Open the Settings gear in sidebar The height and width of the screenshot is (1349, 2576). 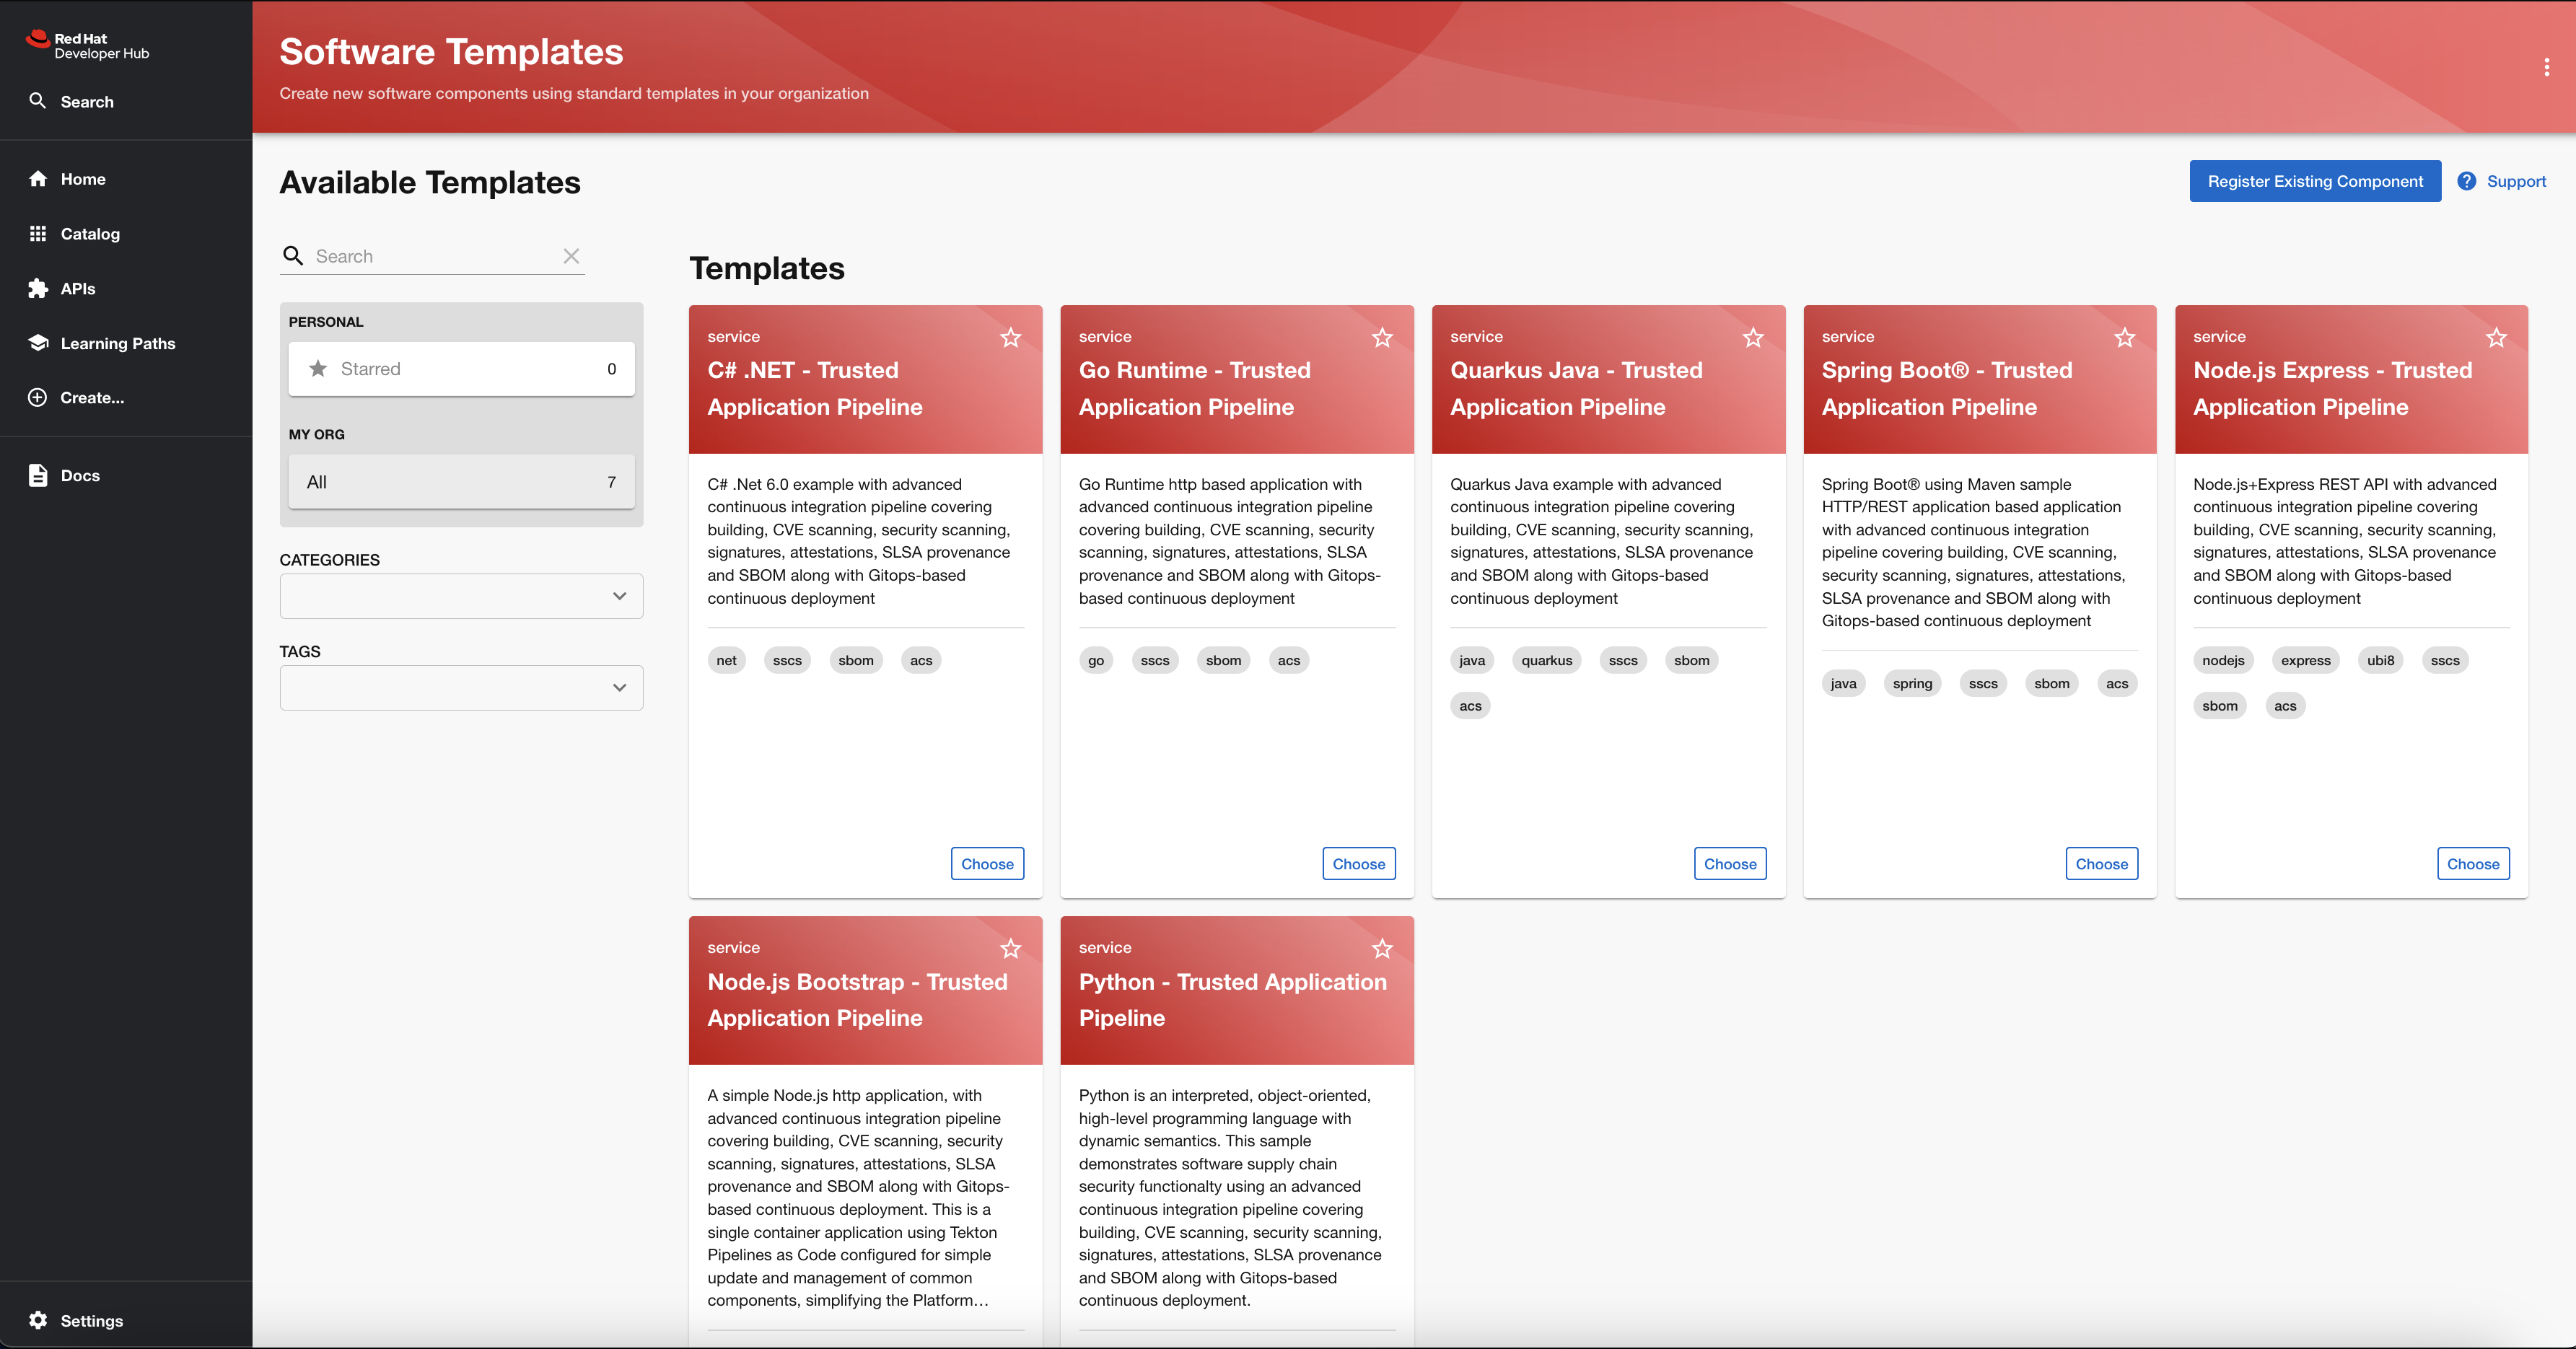[x=38, y=1320]
